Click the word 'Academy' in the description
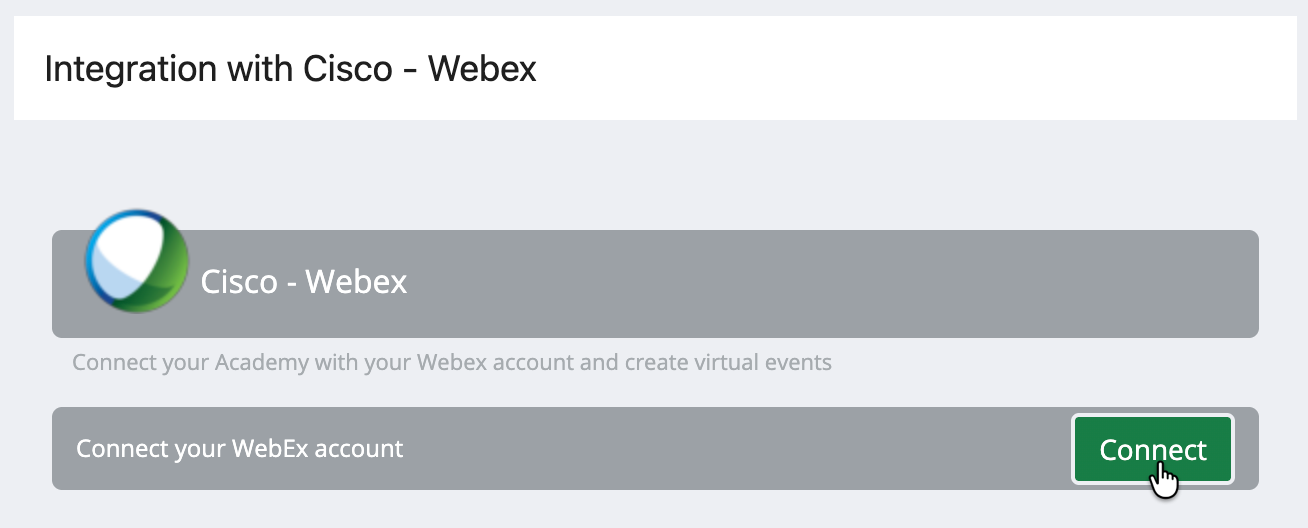The width and height of the screenshot is (1308, 528). 262,361
